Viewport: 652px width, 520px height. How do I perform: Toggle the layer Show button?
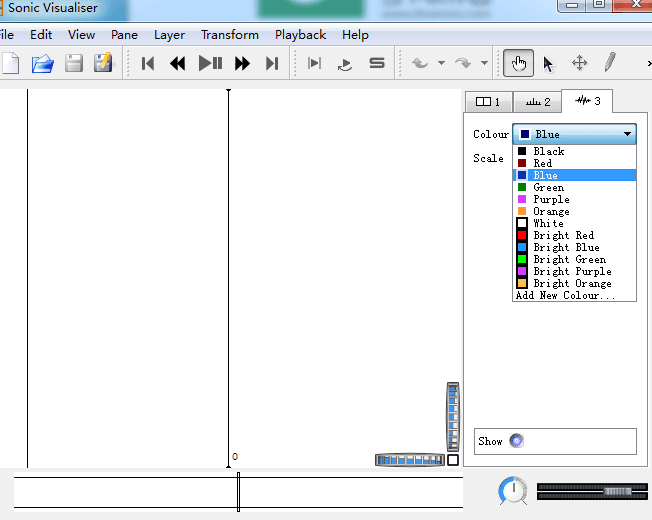click(x=516, y=441)
